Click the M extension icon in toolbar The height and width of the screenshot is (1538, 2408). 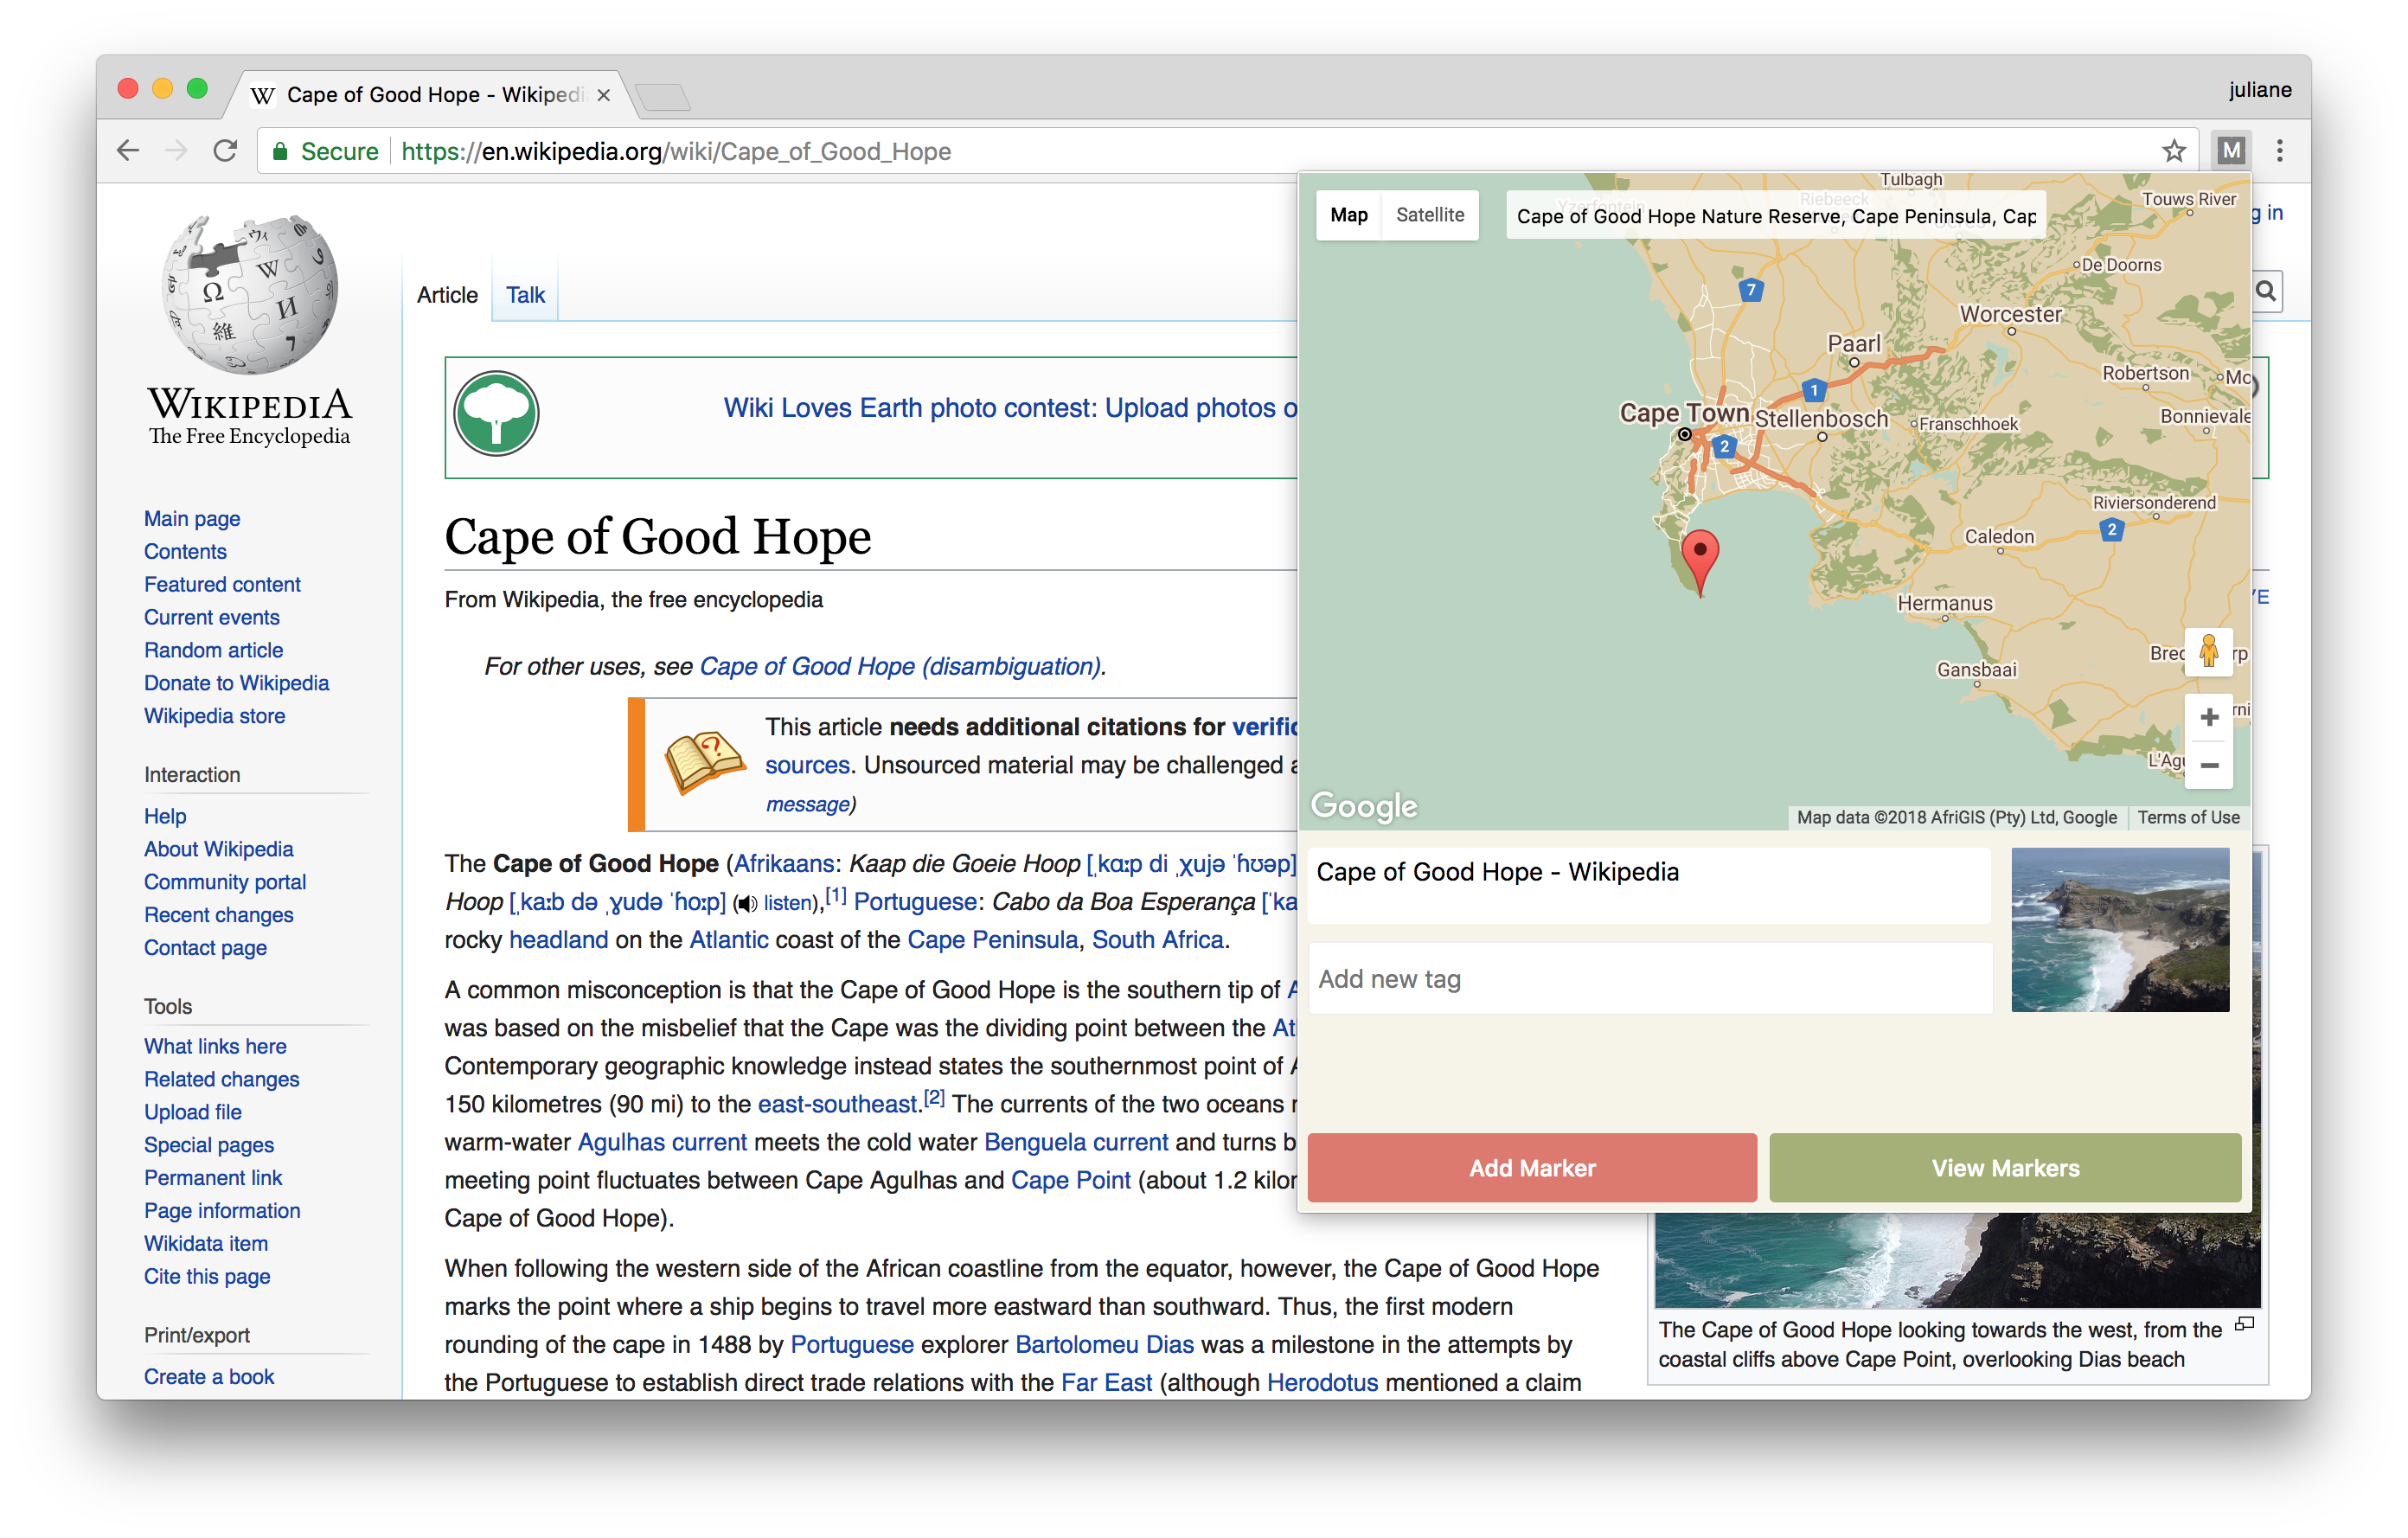(x=2231, y=151)
